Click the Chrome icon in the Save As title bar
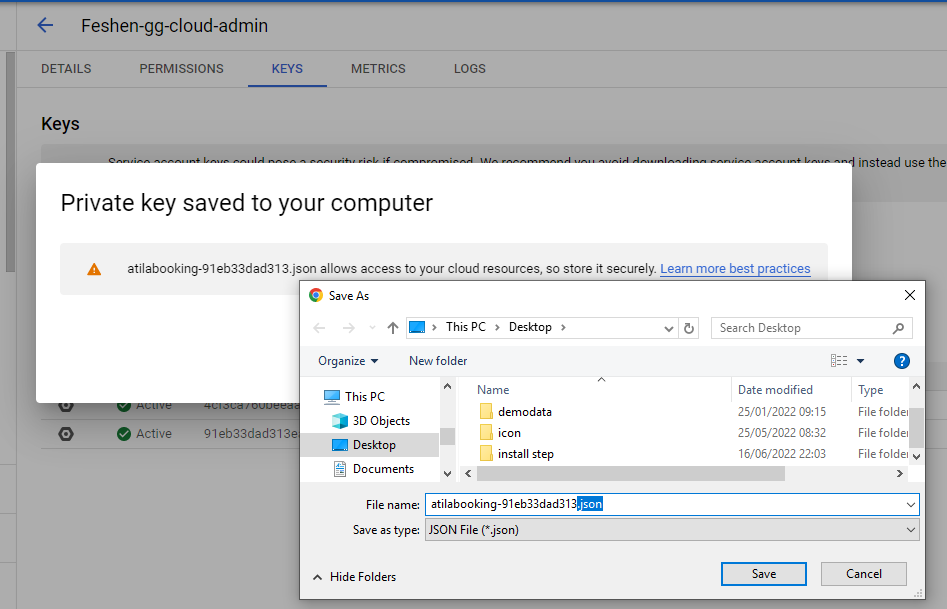Screen dimensions: 947x609 pos(315,295)
